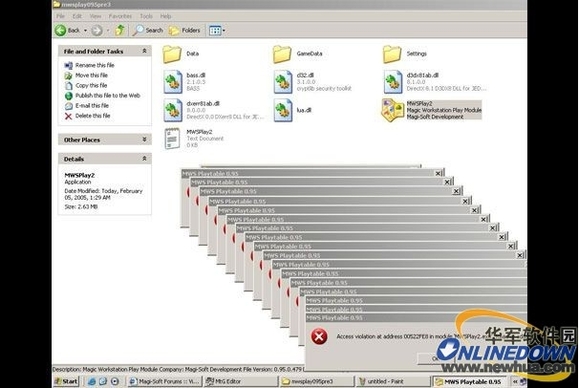Collapse the Details panel
579x388 pixels.
pos(144,159)
